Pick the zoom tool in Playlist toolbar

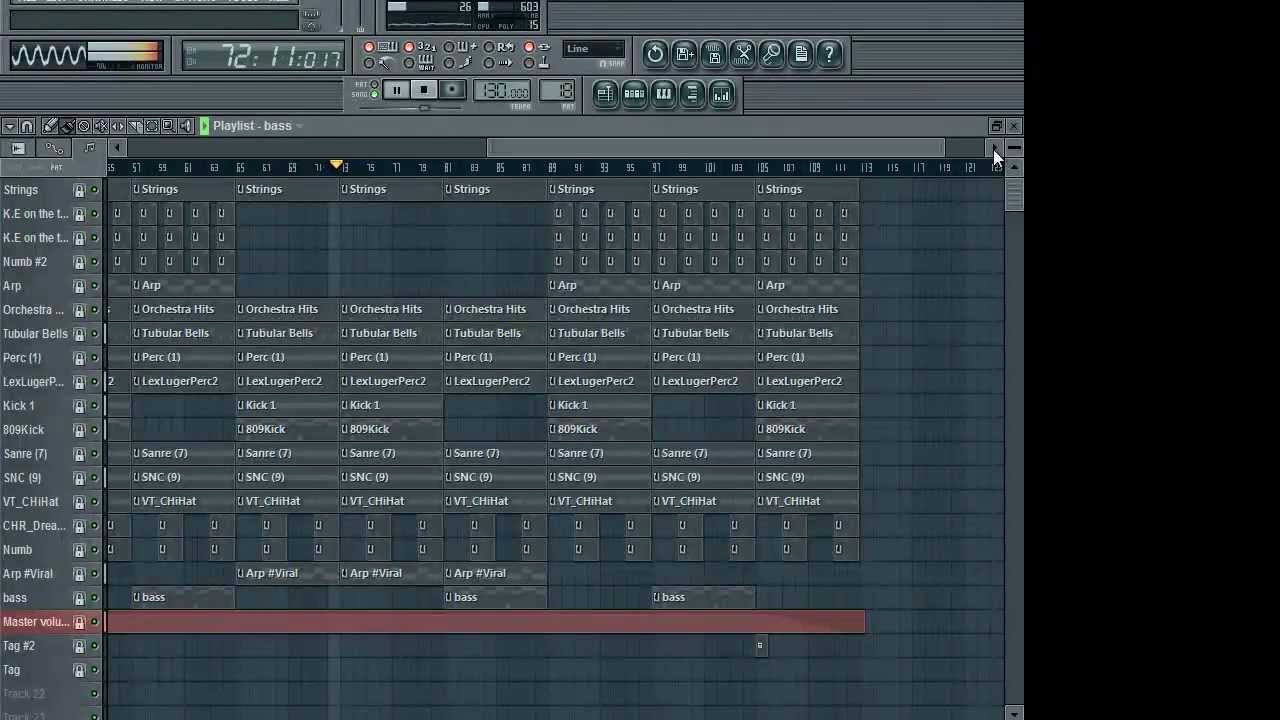tap(169, 126)
